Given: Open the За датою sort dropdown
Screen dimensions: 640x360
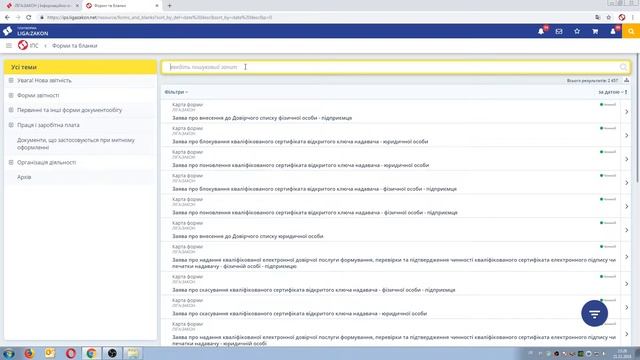Looking at the screenshot, I should click(612, 92).
